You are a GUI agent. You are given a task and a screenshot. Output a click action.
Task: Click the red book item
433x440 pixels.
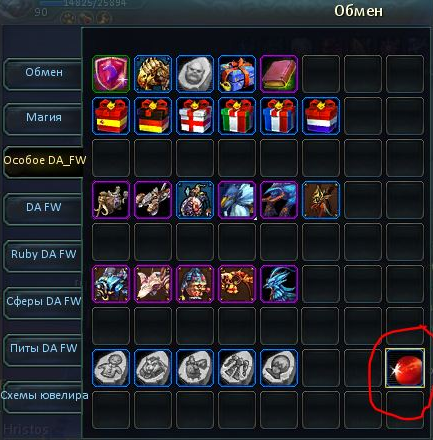point(279,74)
